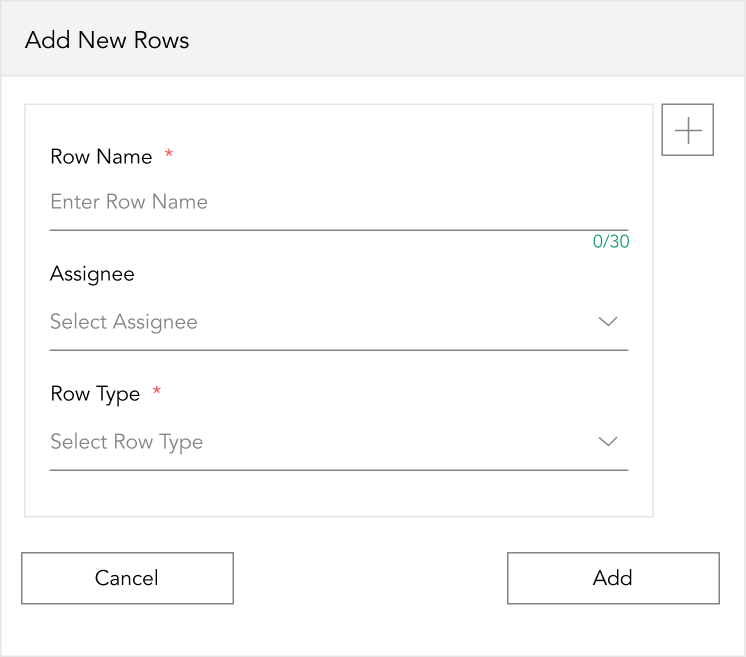Click the Row Name label
This screenshot has height=657, width=746.
coord(101,157)
